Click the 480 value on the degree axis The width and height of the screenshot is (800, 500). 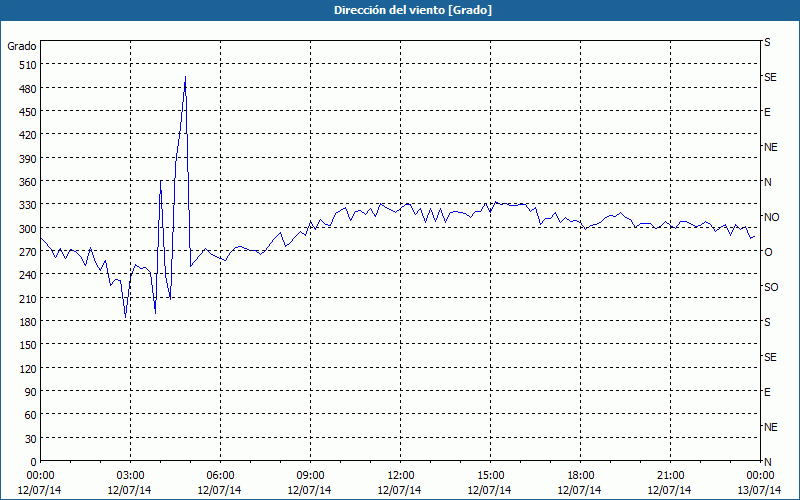pos(28,89)
